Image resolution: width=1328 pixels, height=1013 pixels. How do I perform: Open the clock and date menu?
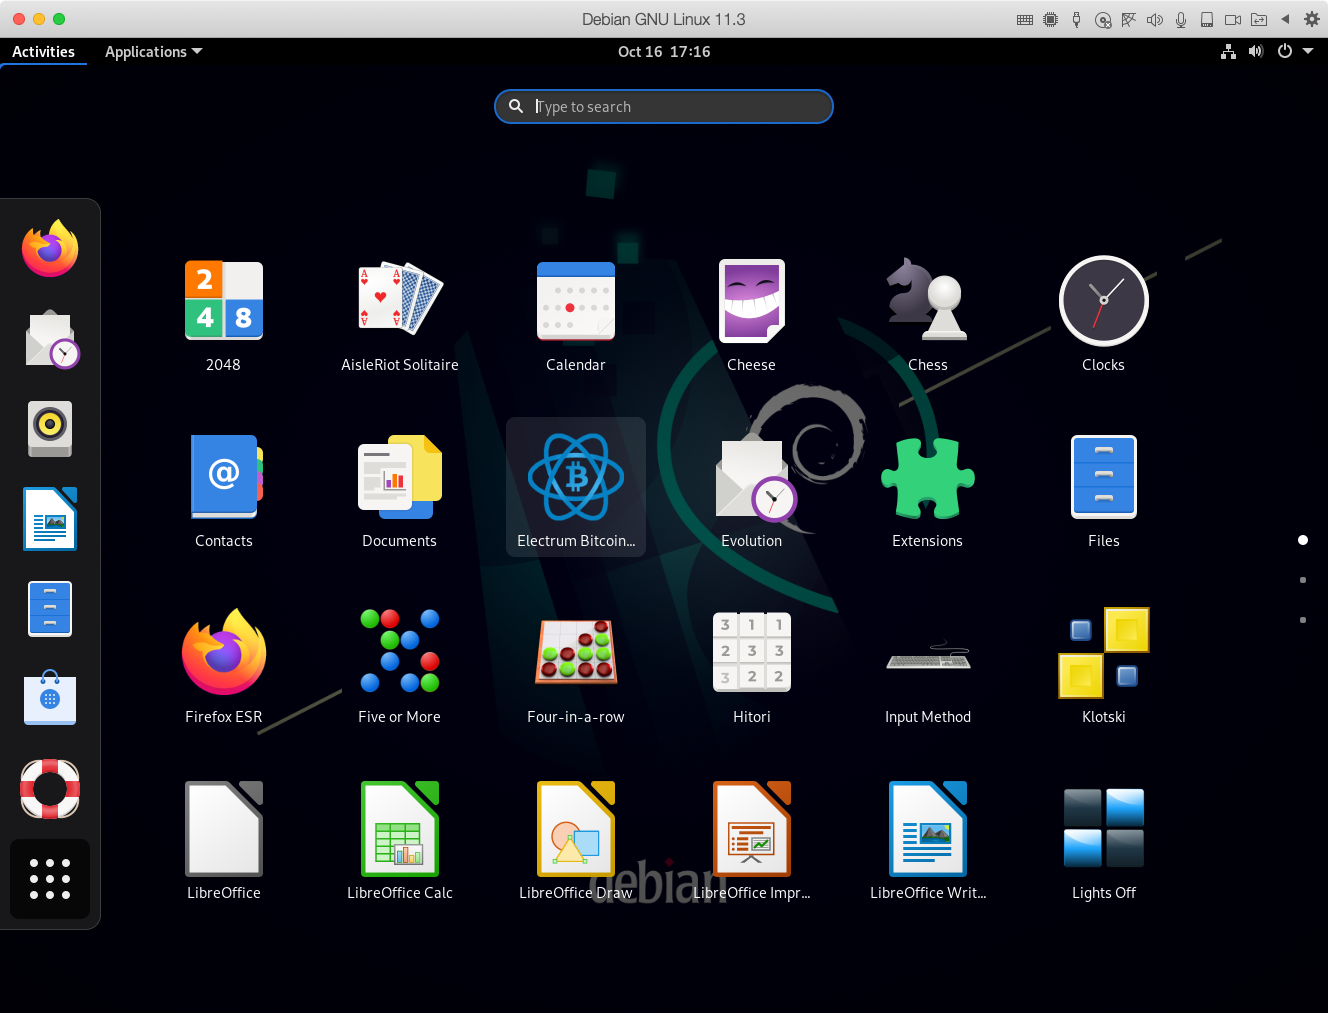[x=664, y=52]
